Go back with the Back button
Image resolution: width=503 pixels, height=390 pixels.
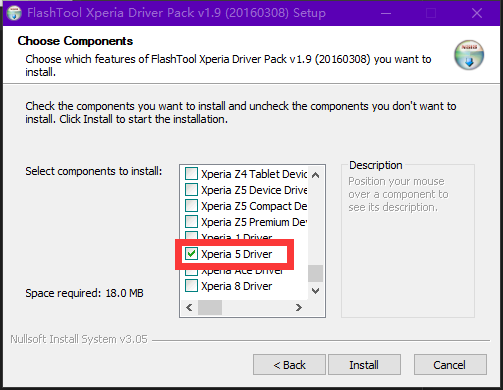click(289, 365)
